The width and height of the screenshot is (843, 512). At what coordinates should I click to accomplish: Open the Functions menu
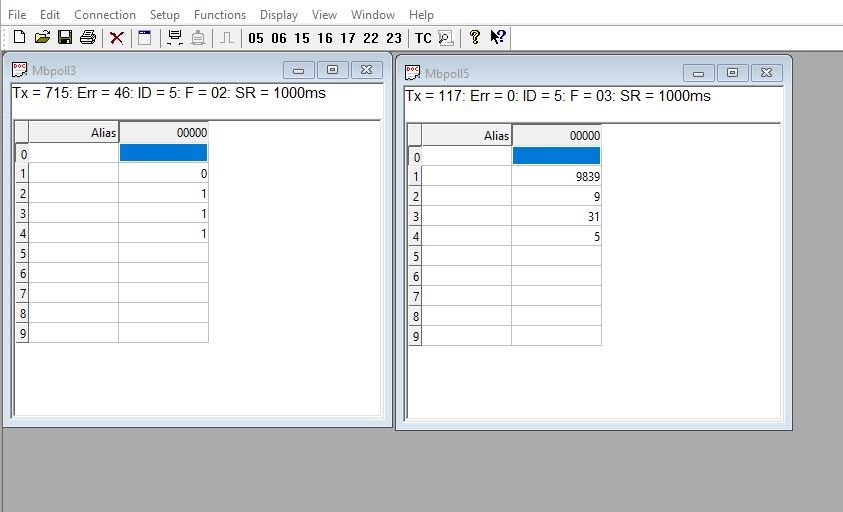[220, 15]
